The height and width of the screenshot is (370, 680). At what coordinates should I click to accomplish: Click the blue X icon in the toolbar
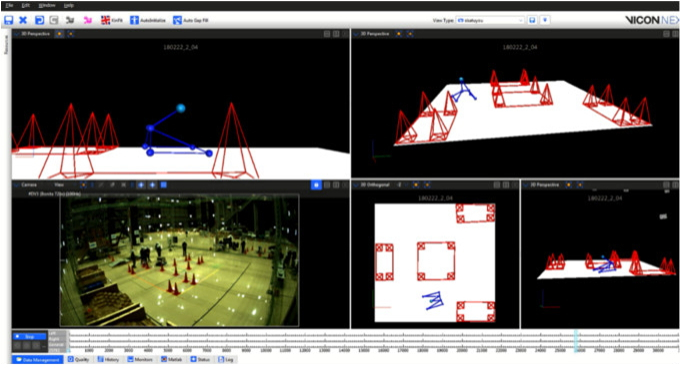click(23, 20)
